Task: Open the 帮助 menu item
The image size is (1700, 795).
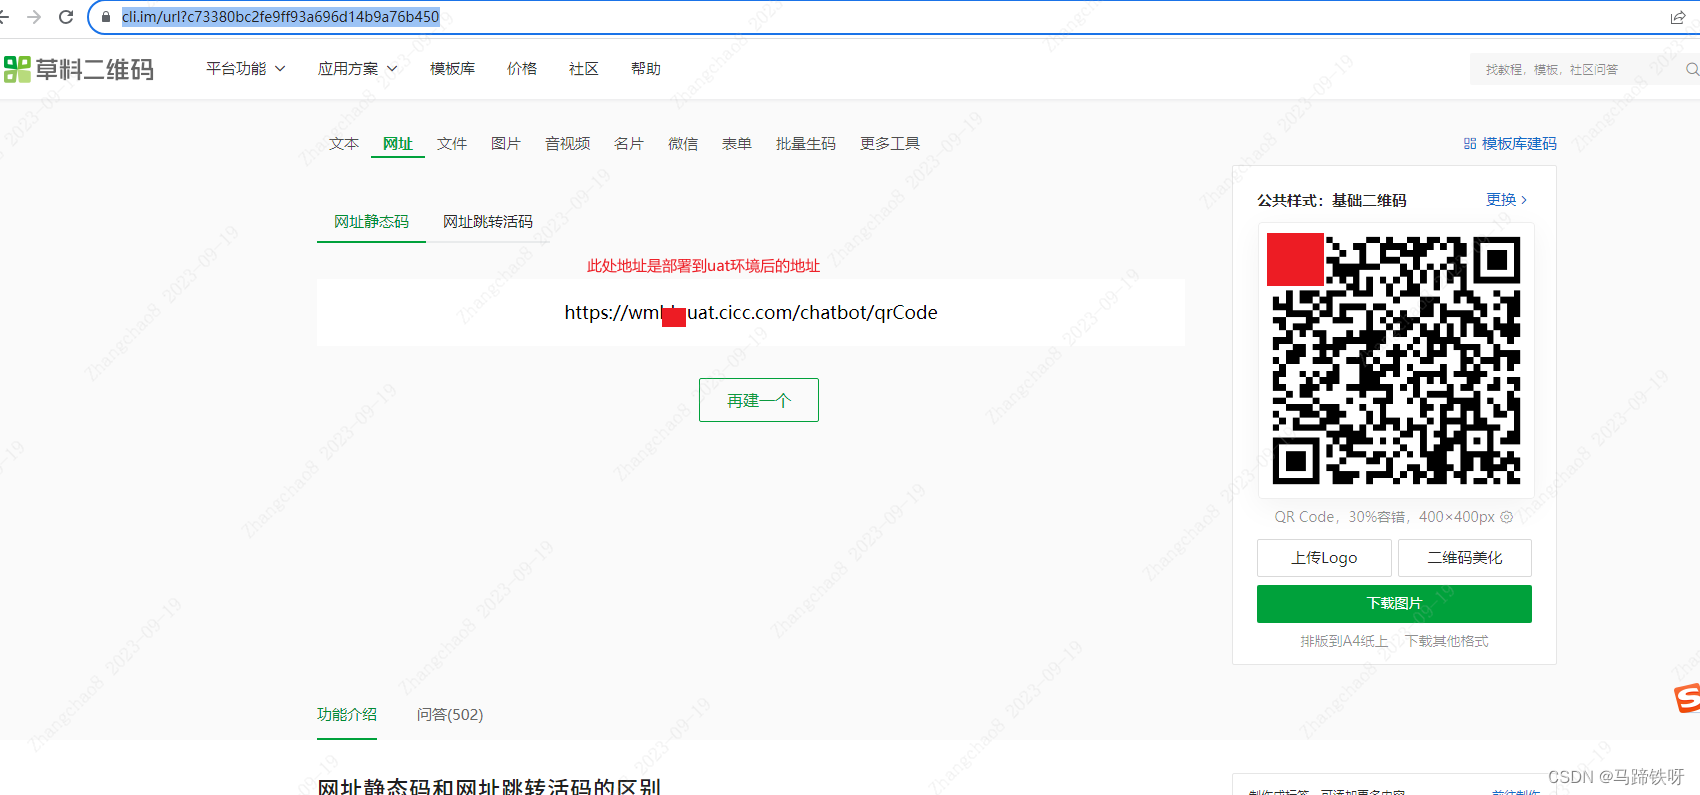Action: [x=646, y=69]
